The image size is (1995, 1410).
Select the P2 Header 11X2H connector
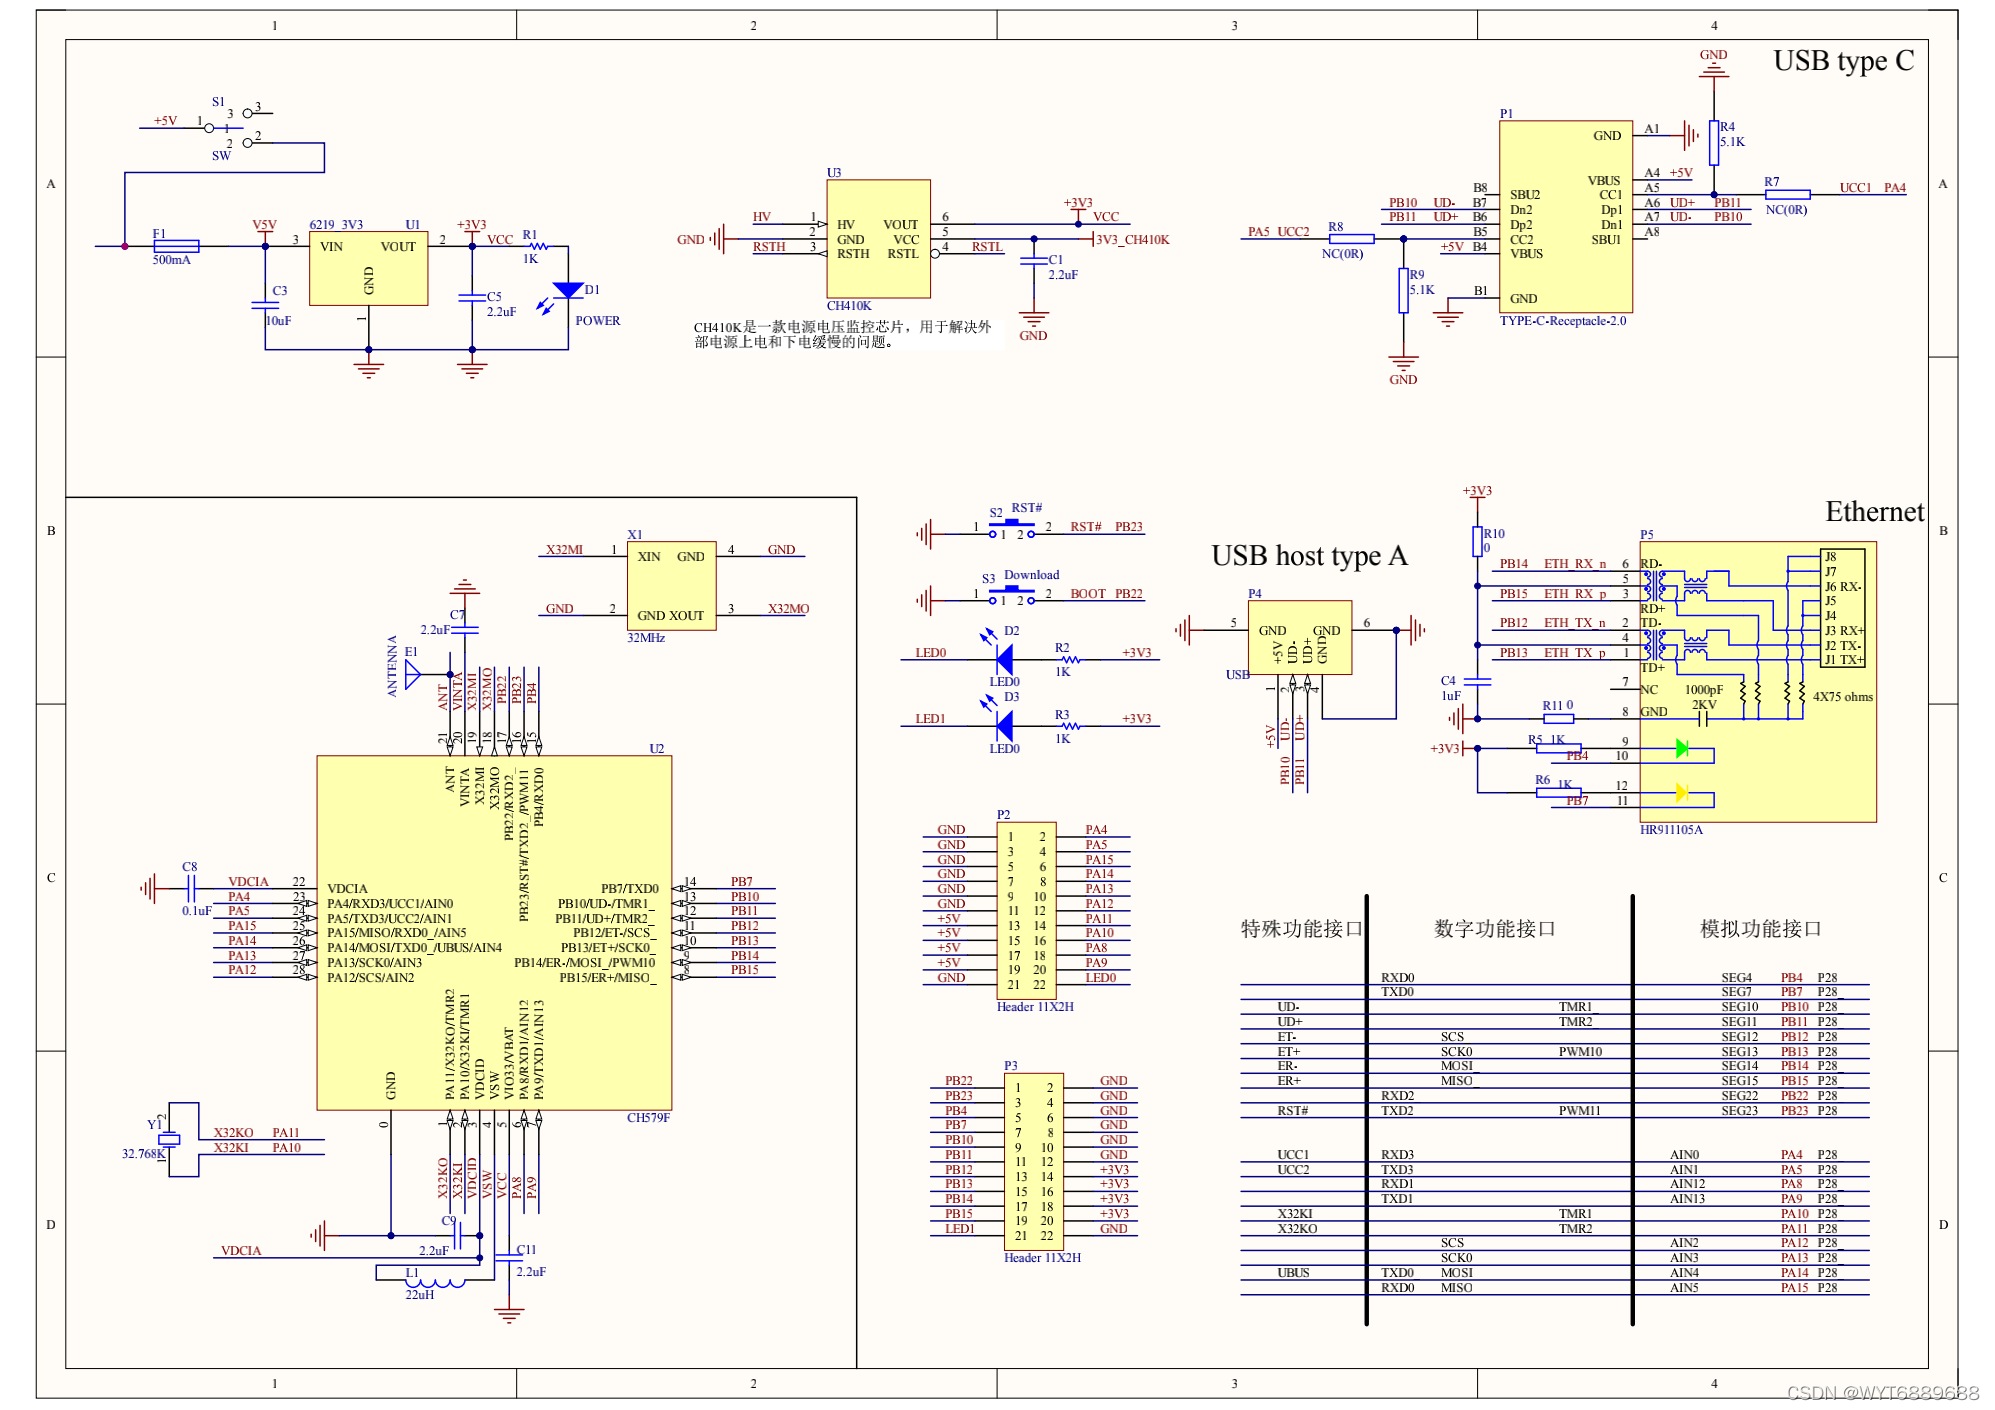[x=1025, y=909]
